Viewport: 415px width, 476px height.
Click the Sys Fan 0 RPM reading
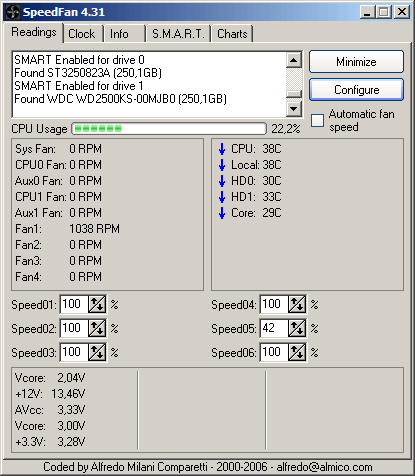(58, 149)
